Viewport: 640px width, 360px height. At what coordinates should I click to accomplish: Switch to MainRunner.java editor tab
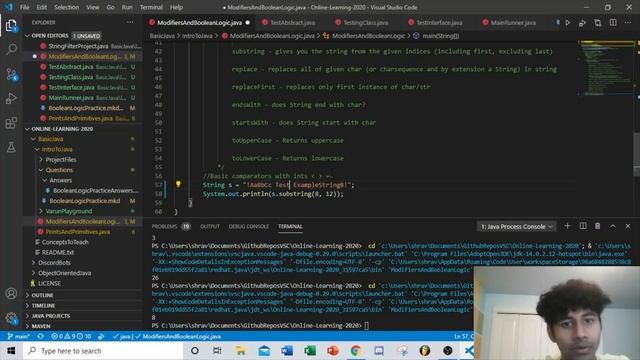[x=513, y=23]
